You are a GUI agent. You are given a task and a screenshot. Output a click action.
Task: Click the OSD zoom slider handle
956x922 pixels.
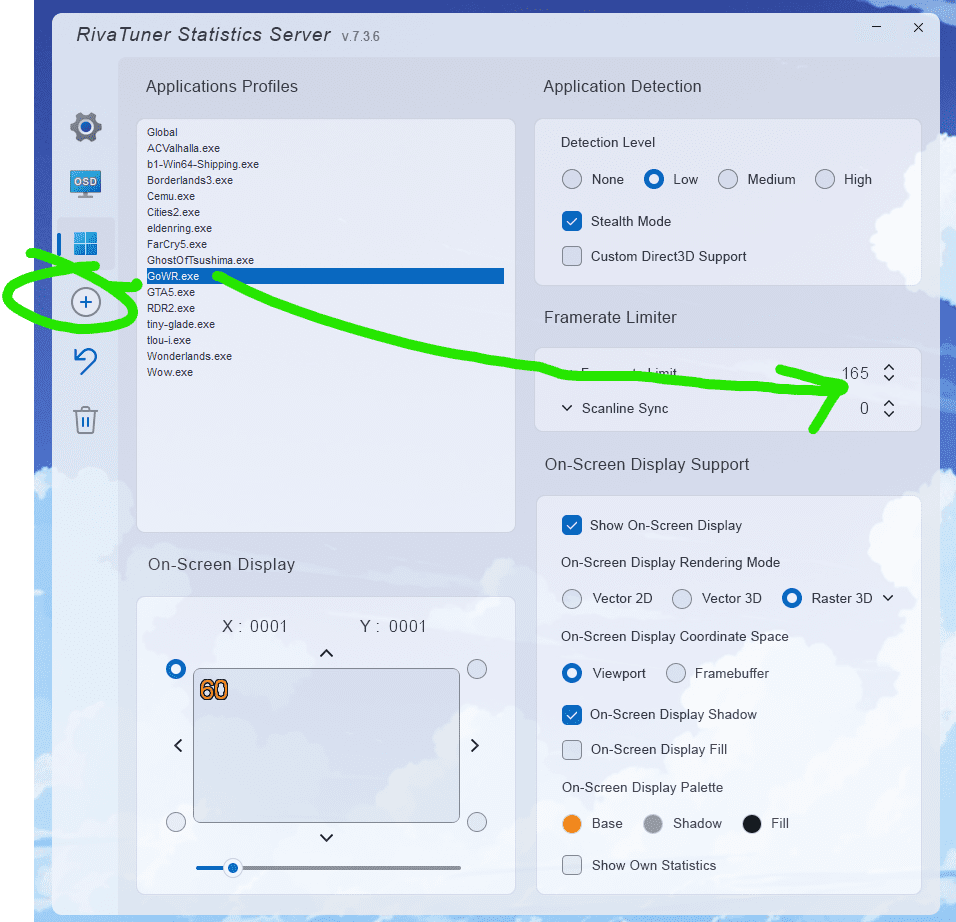point(232,868)
